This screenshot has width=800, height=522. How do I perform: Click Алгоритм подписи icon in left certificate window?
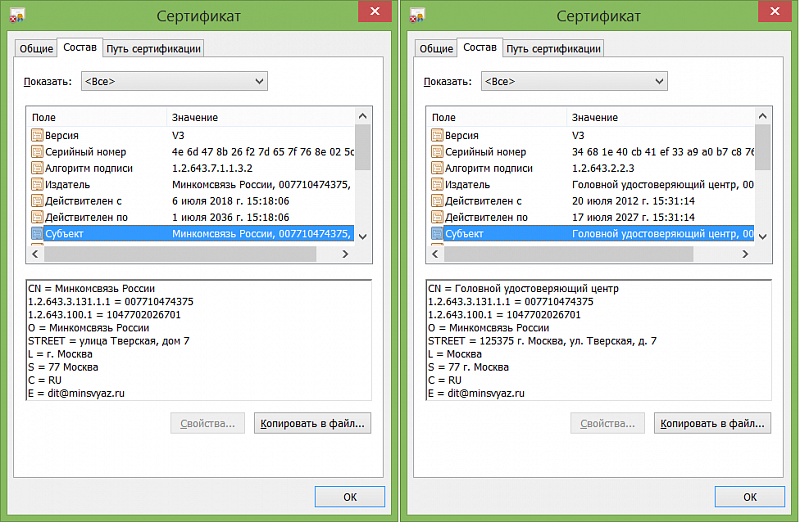(x=37, y=168)
